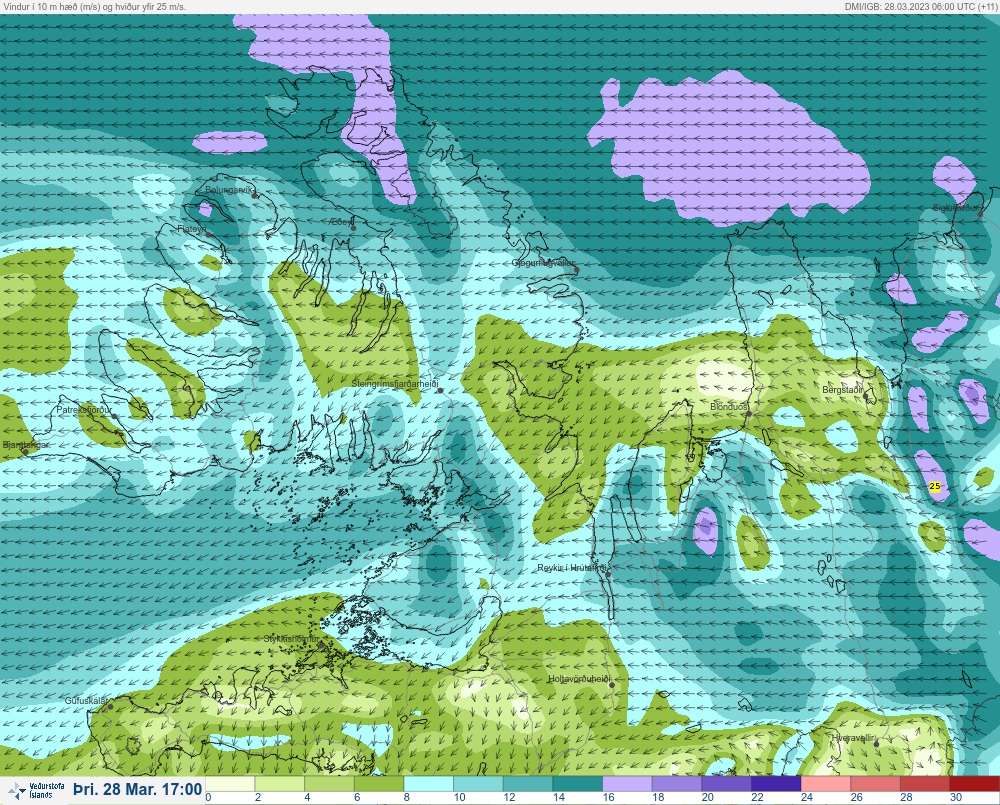
Task: Select the 14–16 m/s legend swatch
Action: click(578, 783)
